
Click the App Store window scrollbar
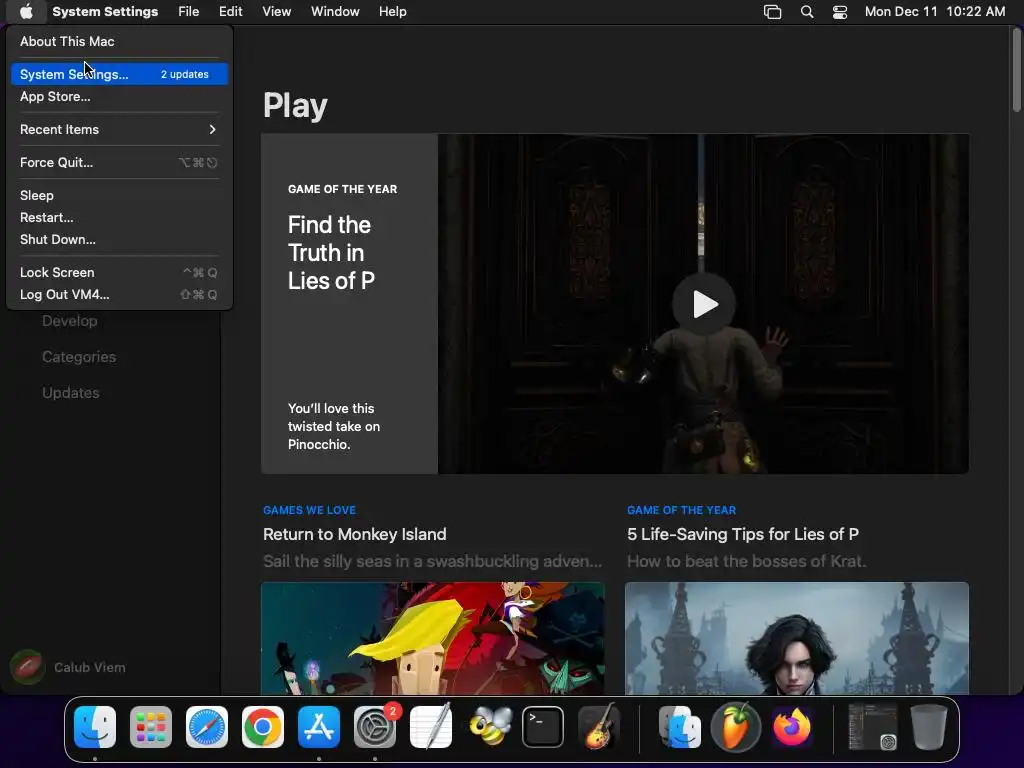(1017, 72)
